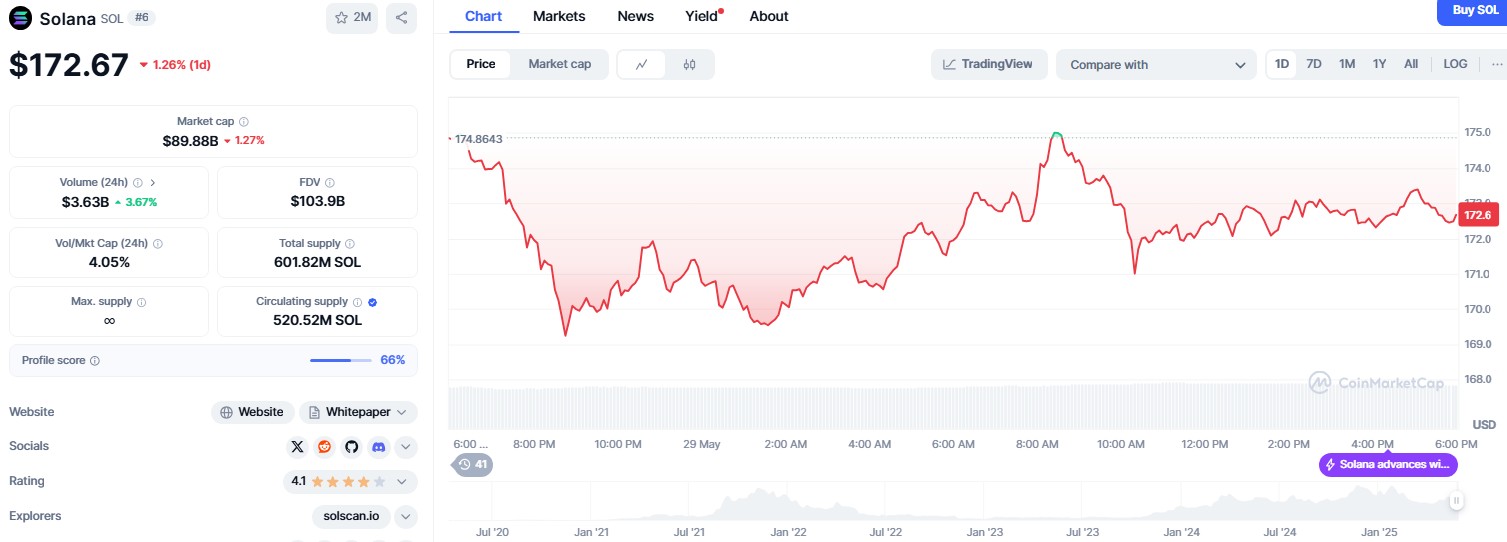Toggle LOG scale on the chart
This screenshot has width=1507, height=542.
coord(1455,64)
